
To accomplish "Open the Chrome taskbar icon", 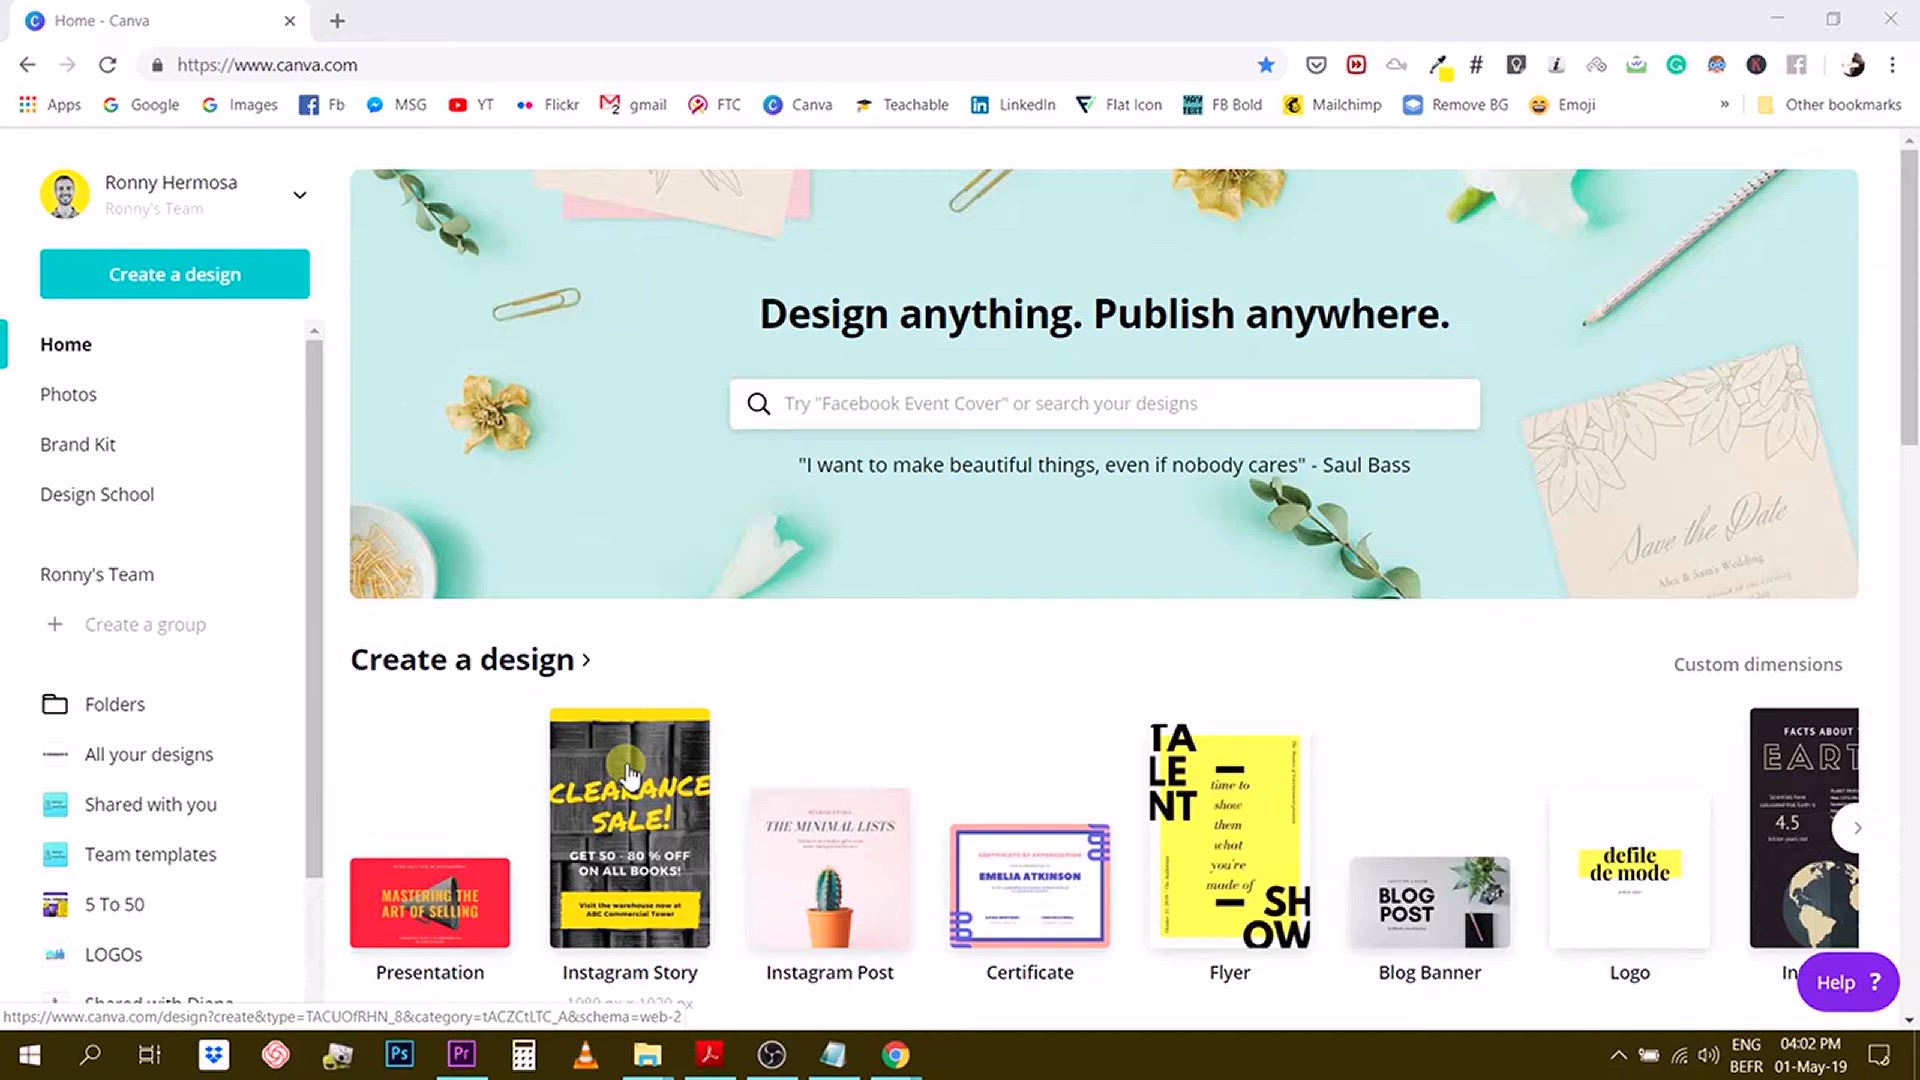I will pos(895,1055).
